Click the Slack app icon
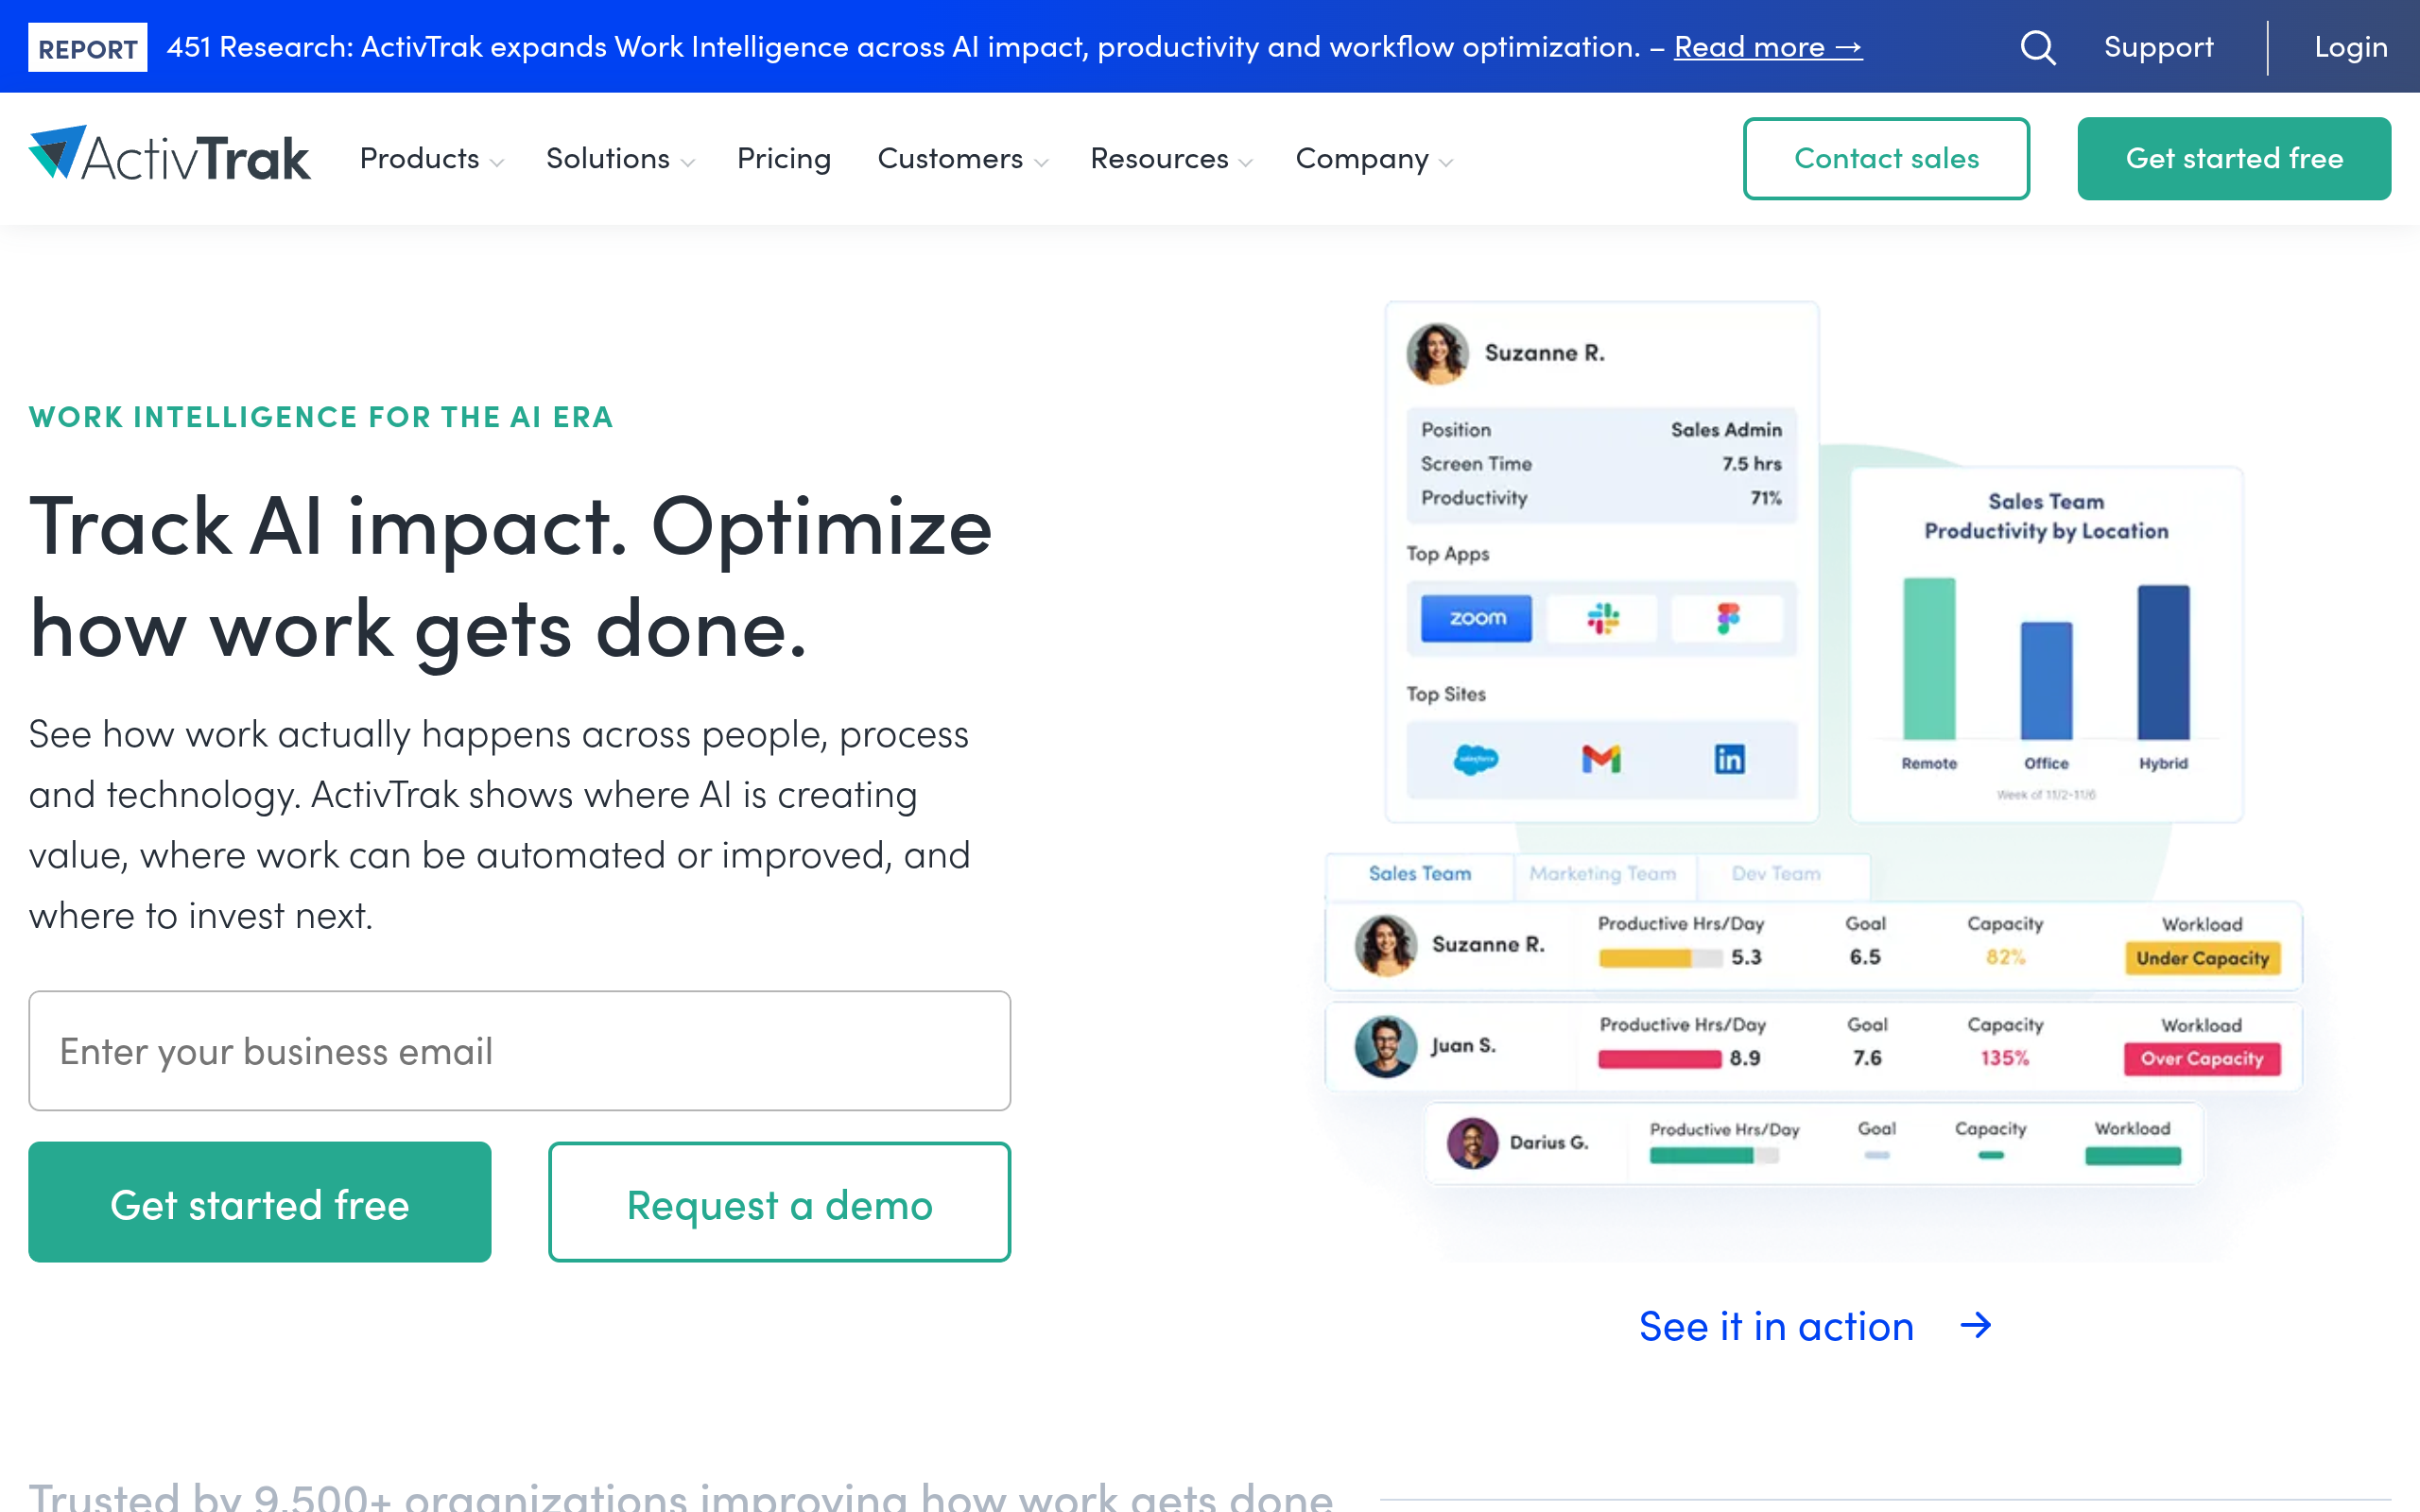This screenshot has width=2420, height=1512. pyautogui.click(x=1602, y=618)
